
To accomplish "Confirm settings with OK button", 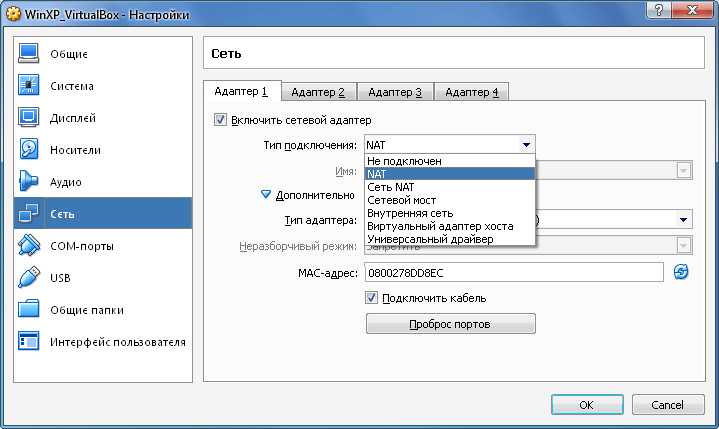I will point(587,405).
